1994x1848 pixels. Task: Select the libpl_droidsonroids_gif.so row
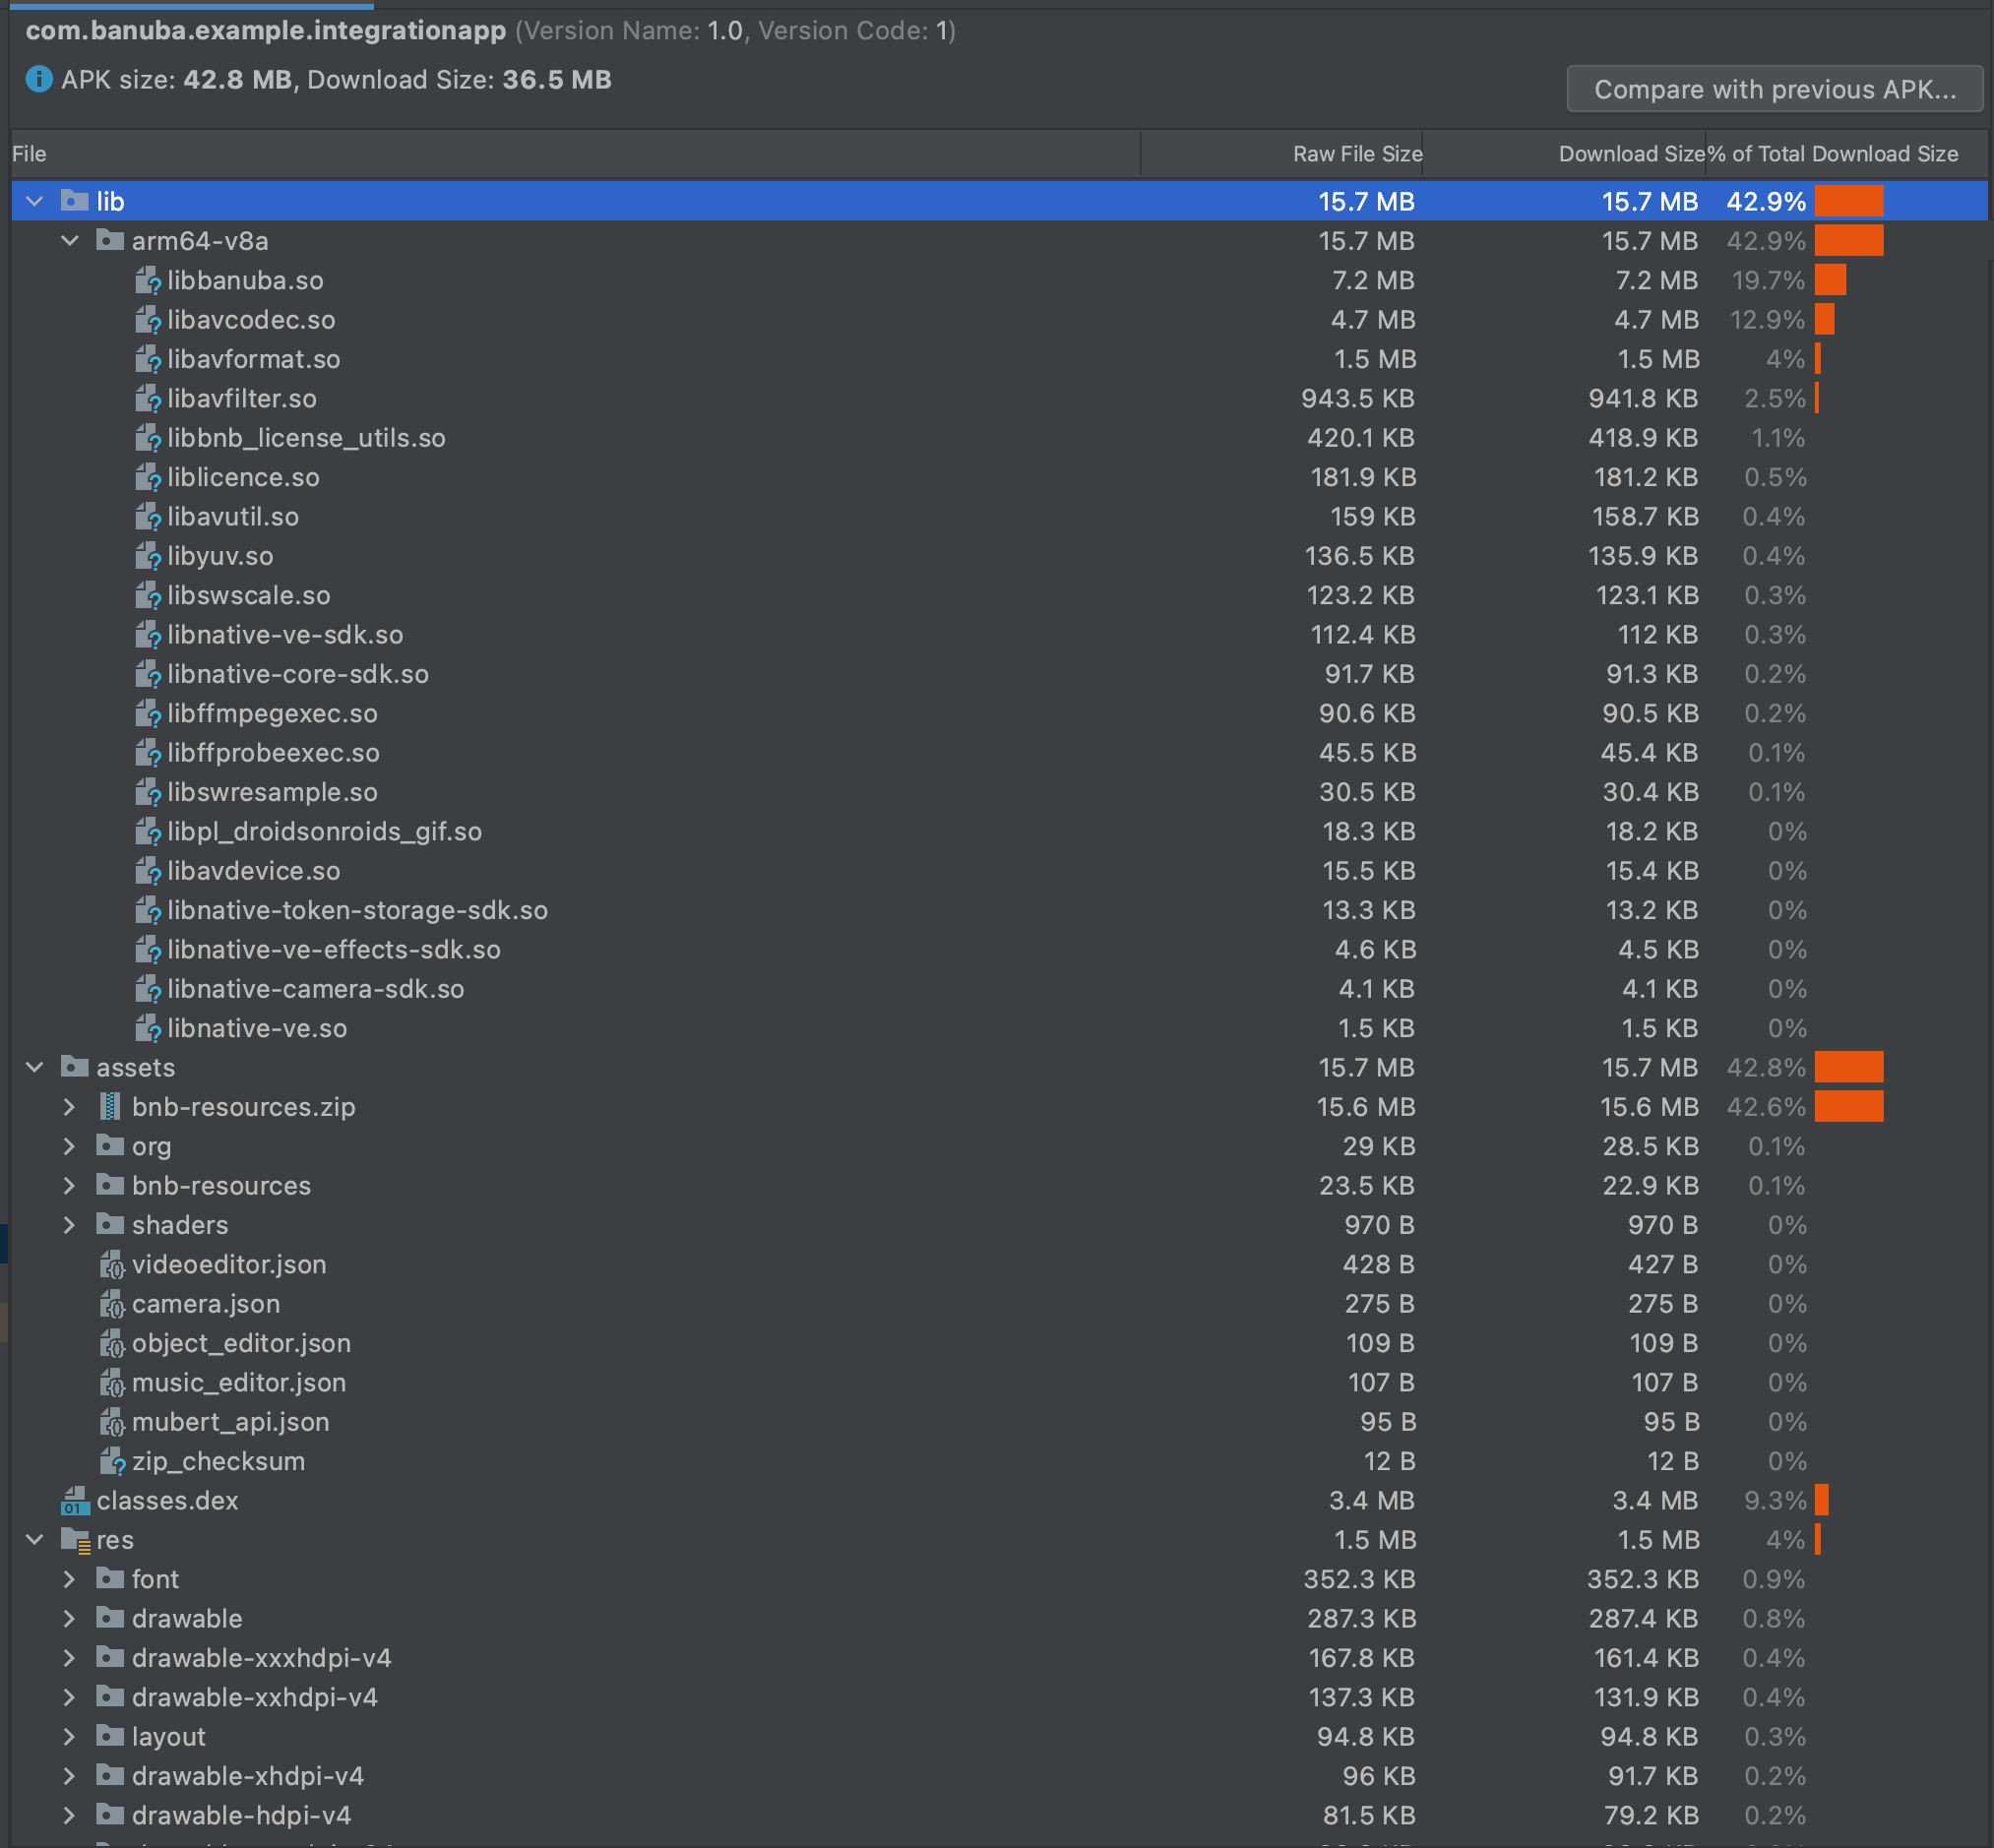999,831
